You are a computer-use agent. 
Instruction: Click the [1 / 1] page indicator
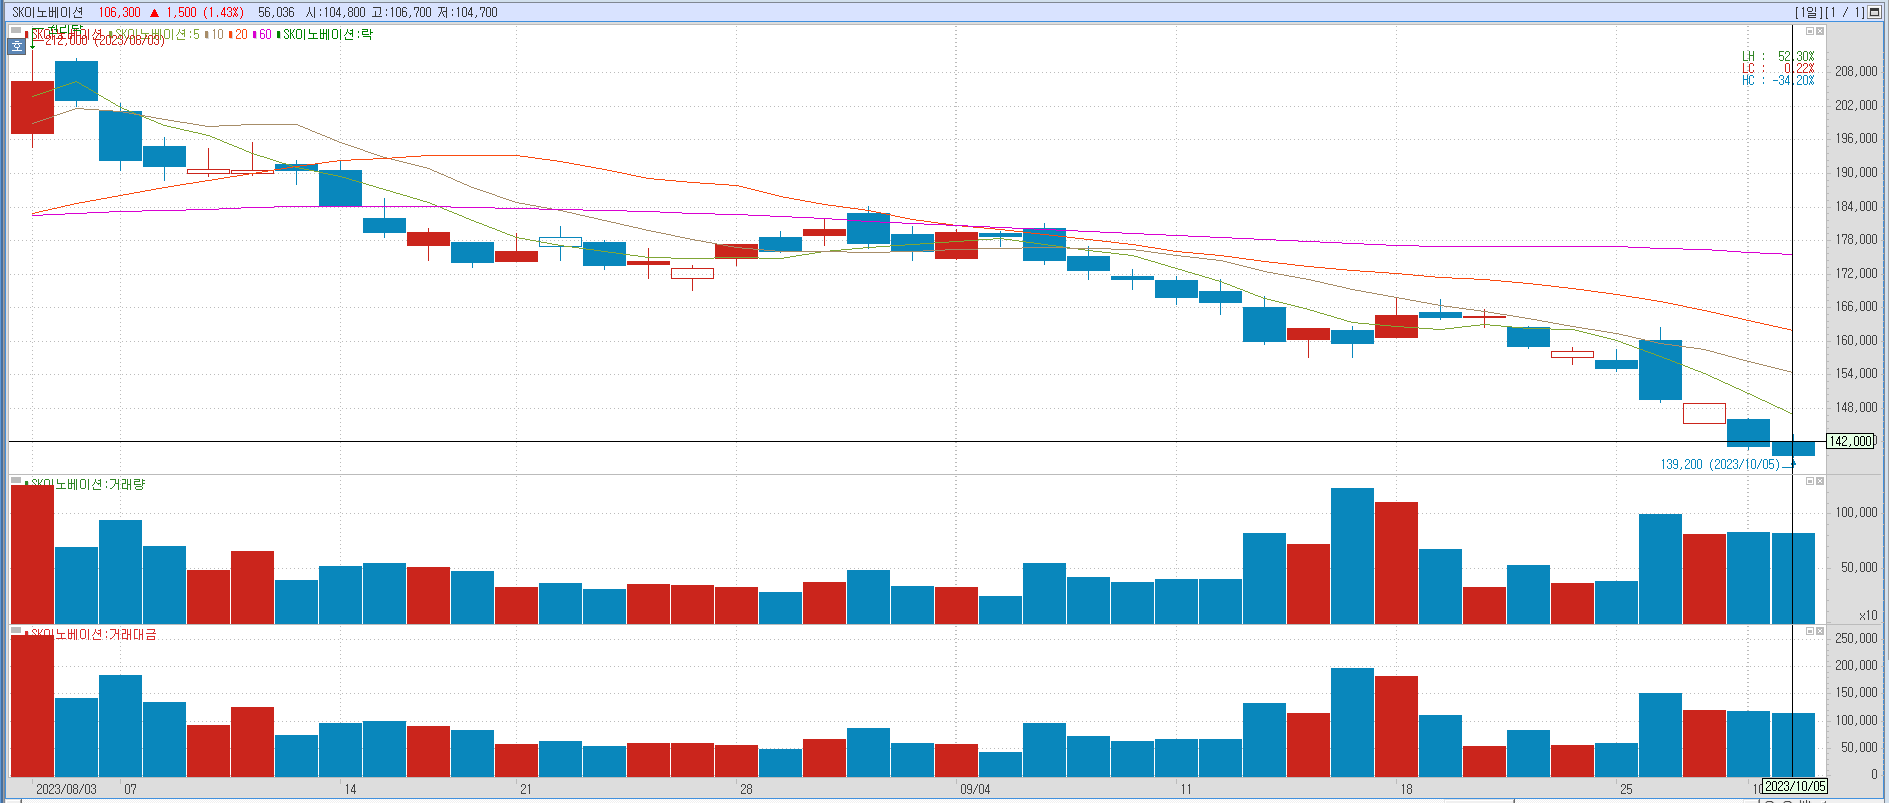[1845, 12]
